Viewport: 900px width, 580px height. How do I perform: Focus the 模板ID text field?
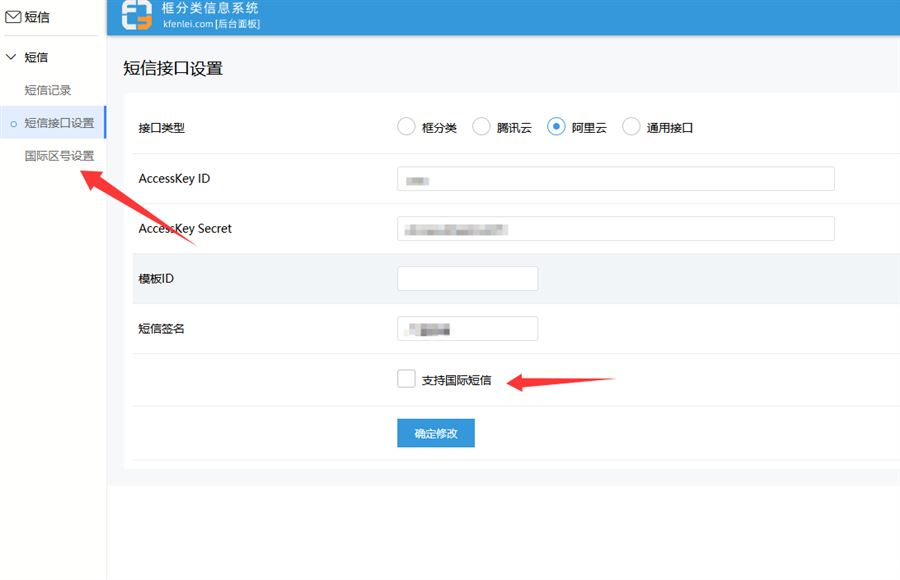pyautogui.click(x=467, y=279)
